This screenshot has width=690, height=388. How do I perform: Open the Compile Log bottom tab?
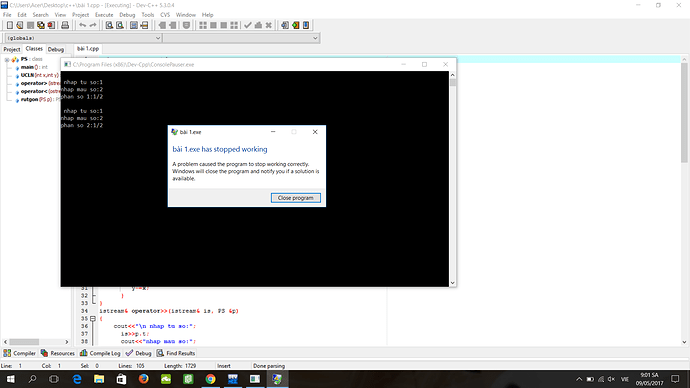click(x=100, y=353)
